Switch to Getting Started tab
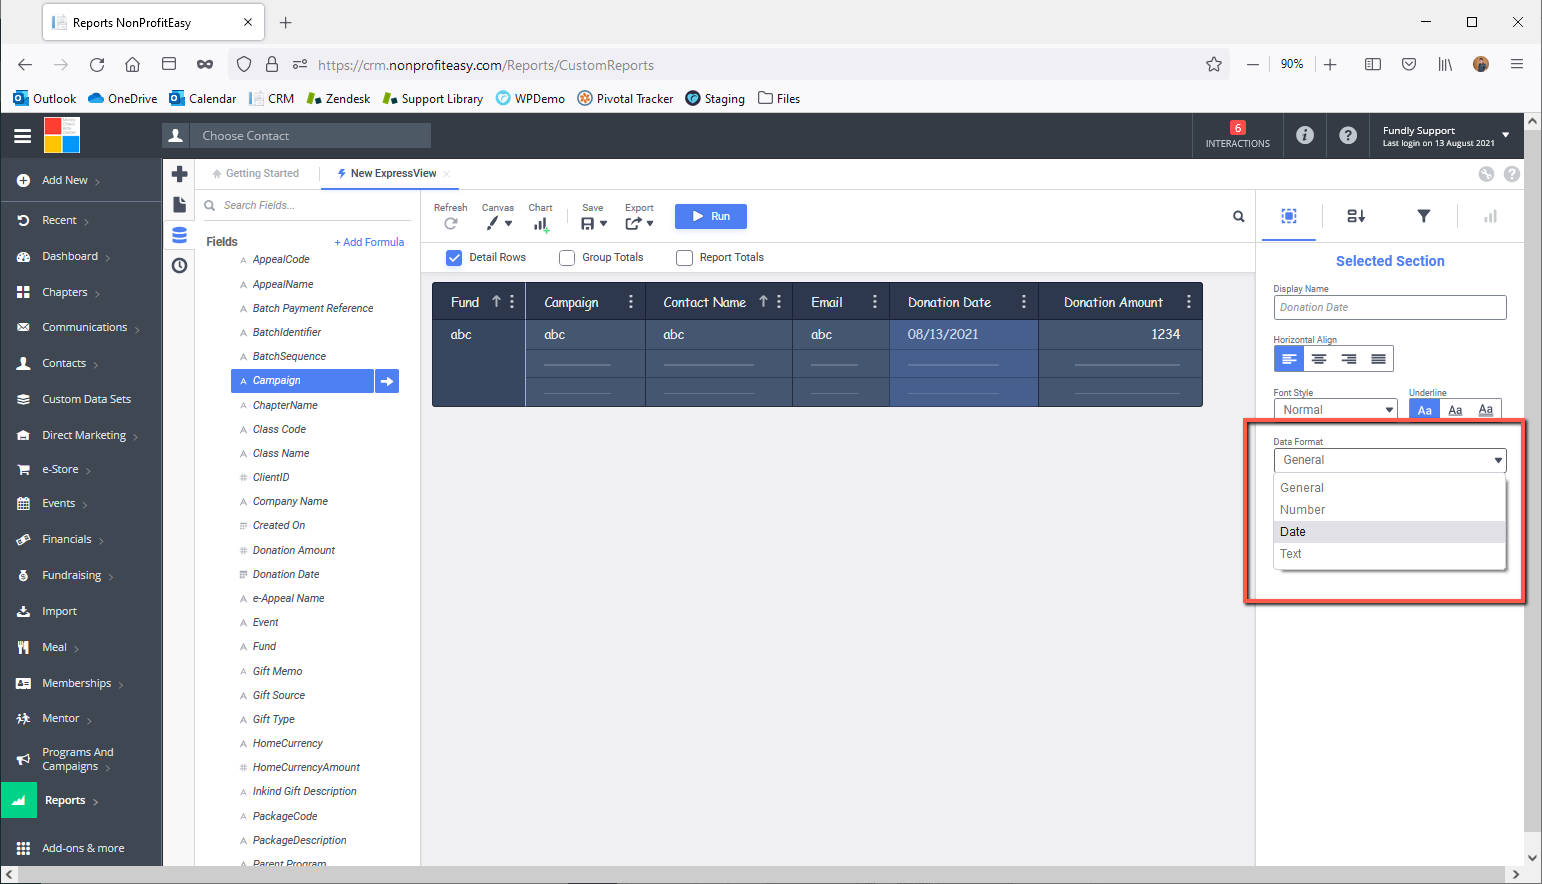 [256, 174]
